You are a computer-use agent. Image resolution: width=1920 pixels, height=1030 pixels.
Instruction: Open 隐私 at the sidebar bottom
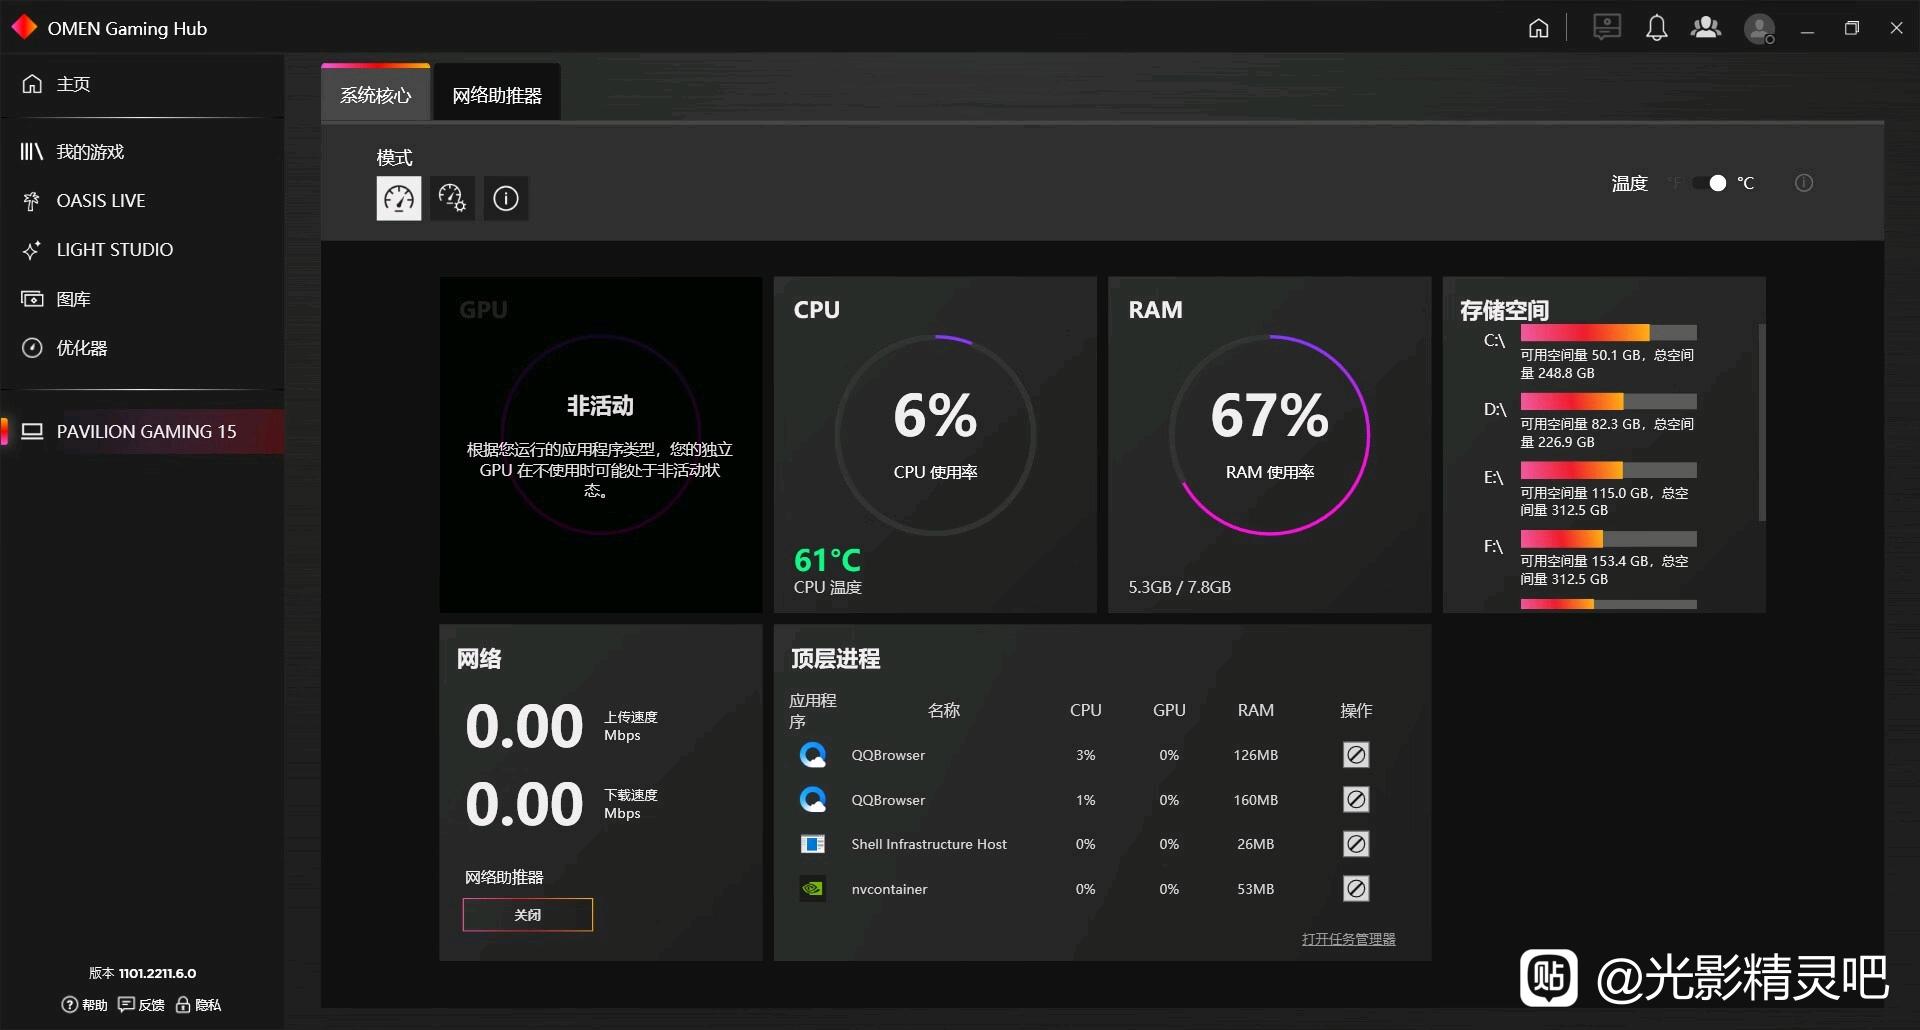(x=198, y=1005)
